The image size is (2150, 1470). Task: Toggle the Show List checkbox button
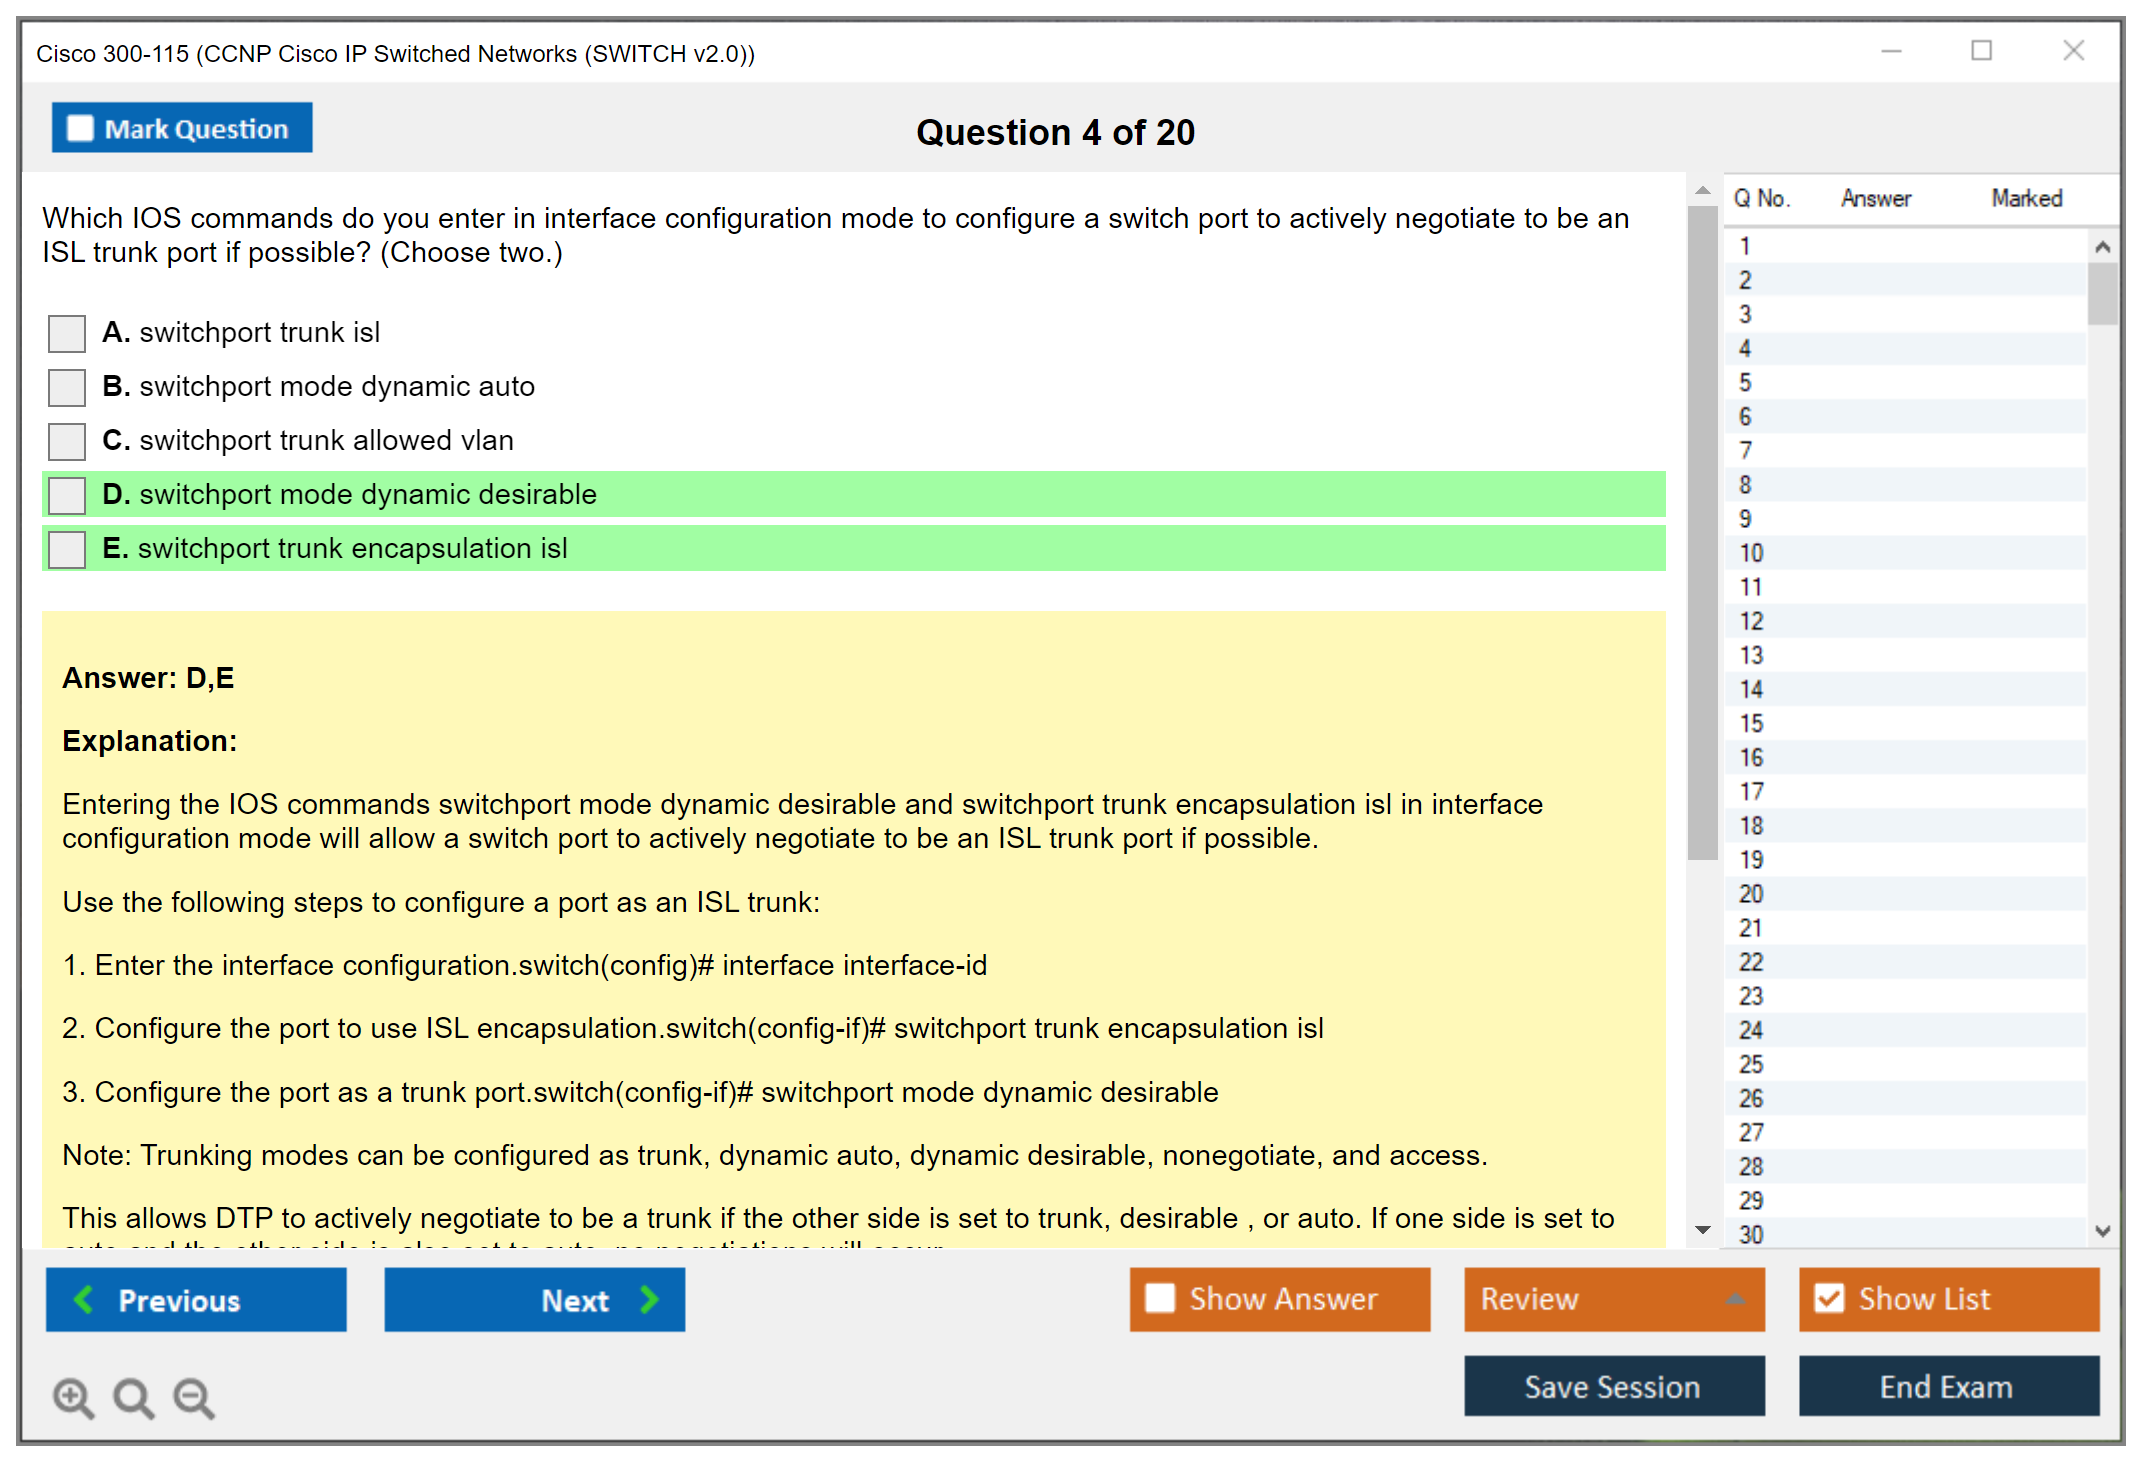click(1829, 1298)
